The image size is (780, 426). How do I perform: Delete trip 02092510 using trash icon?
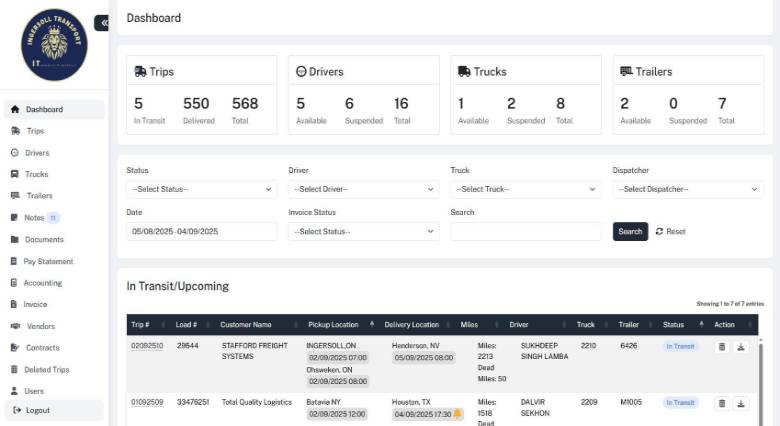721,347
